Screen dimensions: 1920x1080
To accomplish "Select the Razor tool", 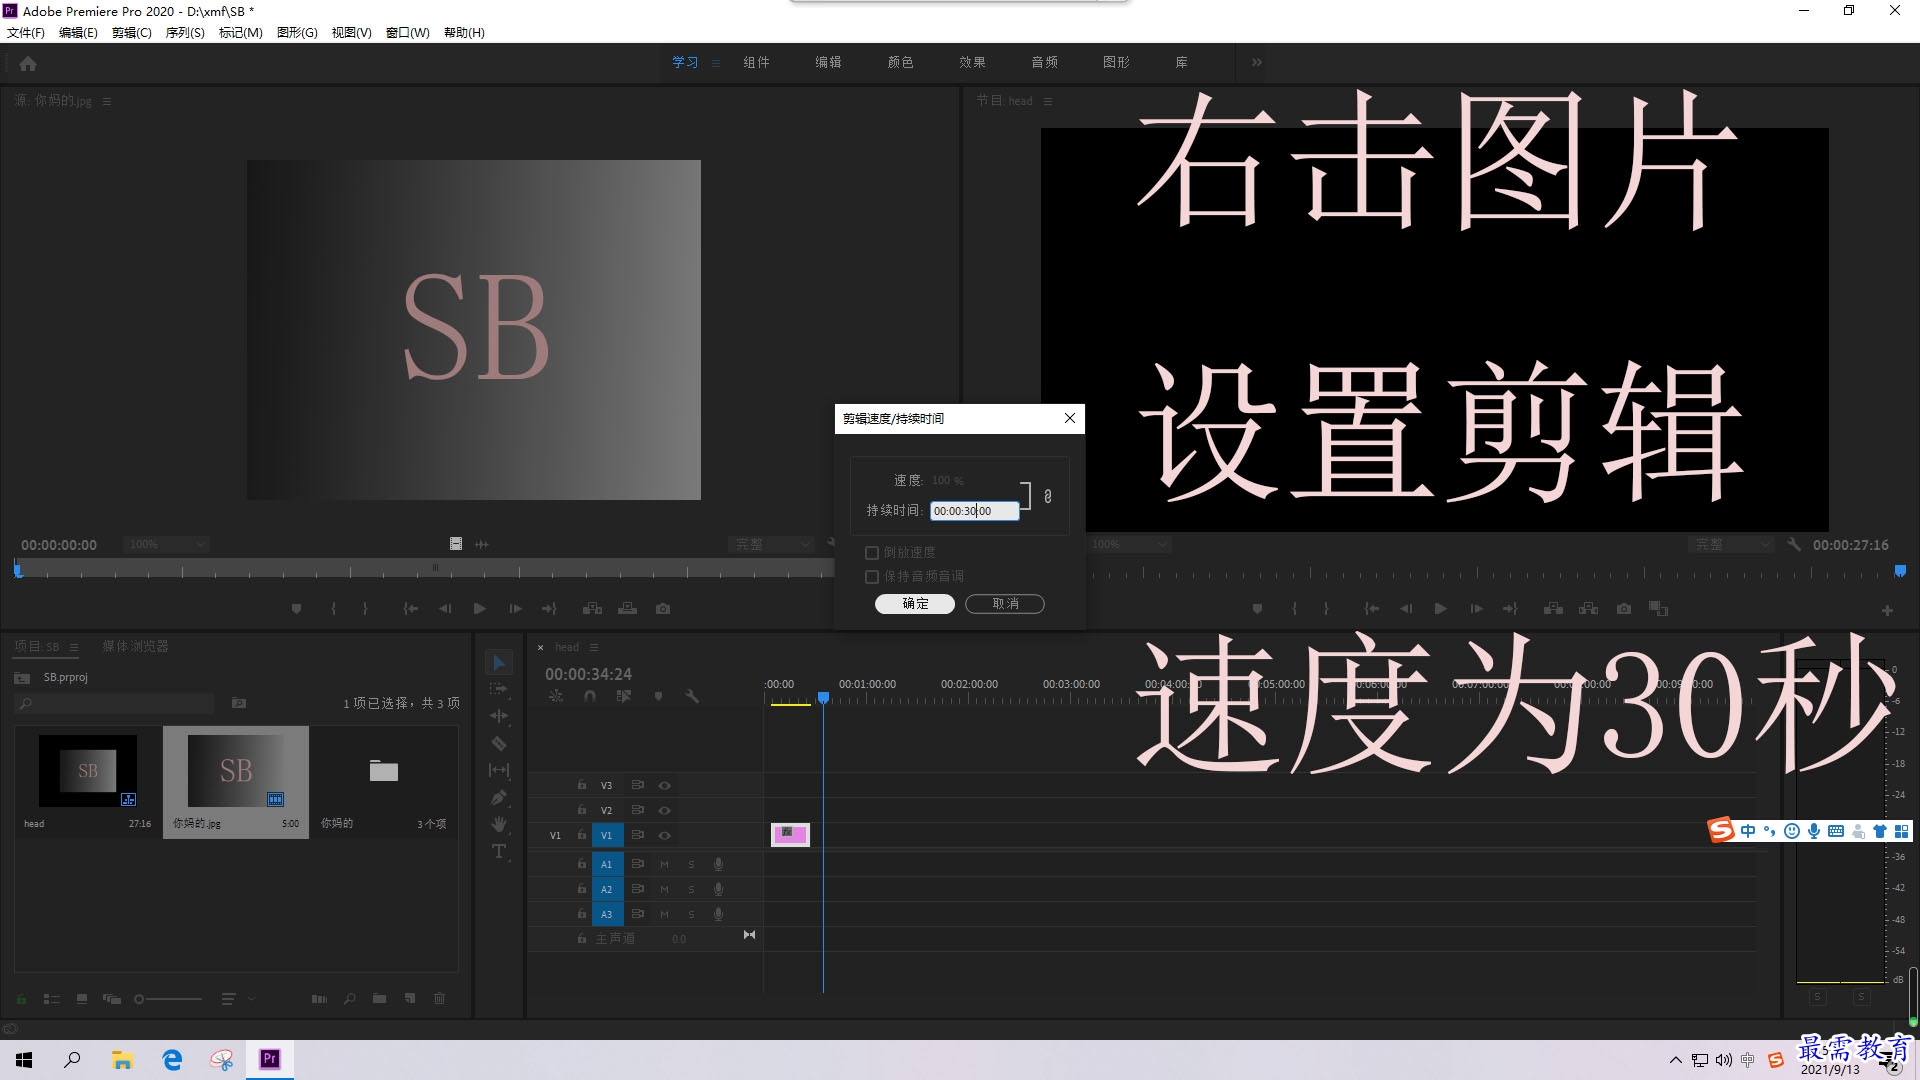I will tap(499, 743).
